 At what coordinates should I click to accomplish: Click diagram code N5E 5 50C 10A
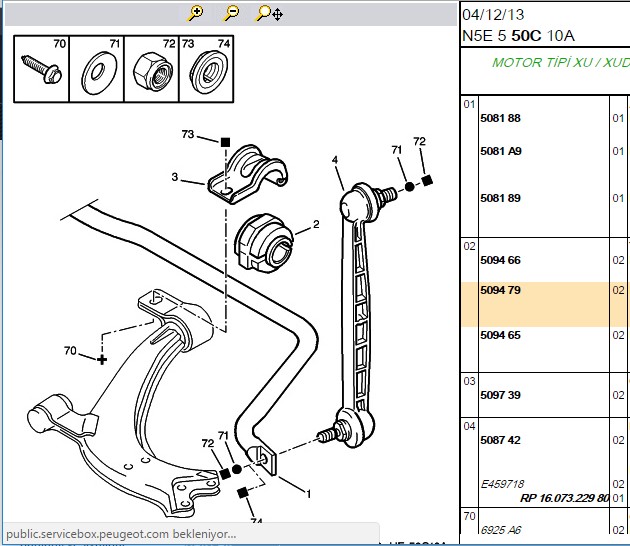[x=518, y=36]
